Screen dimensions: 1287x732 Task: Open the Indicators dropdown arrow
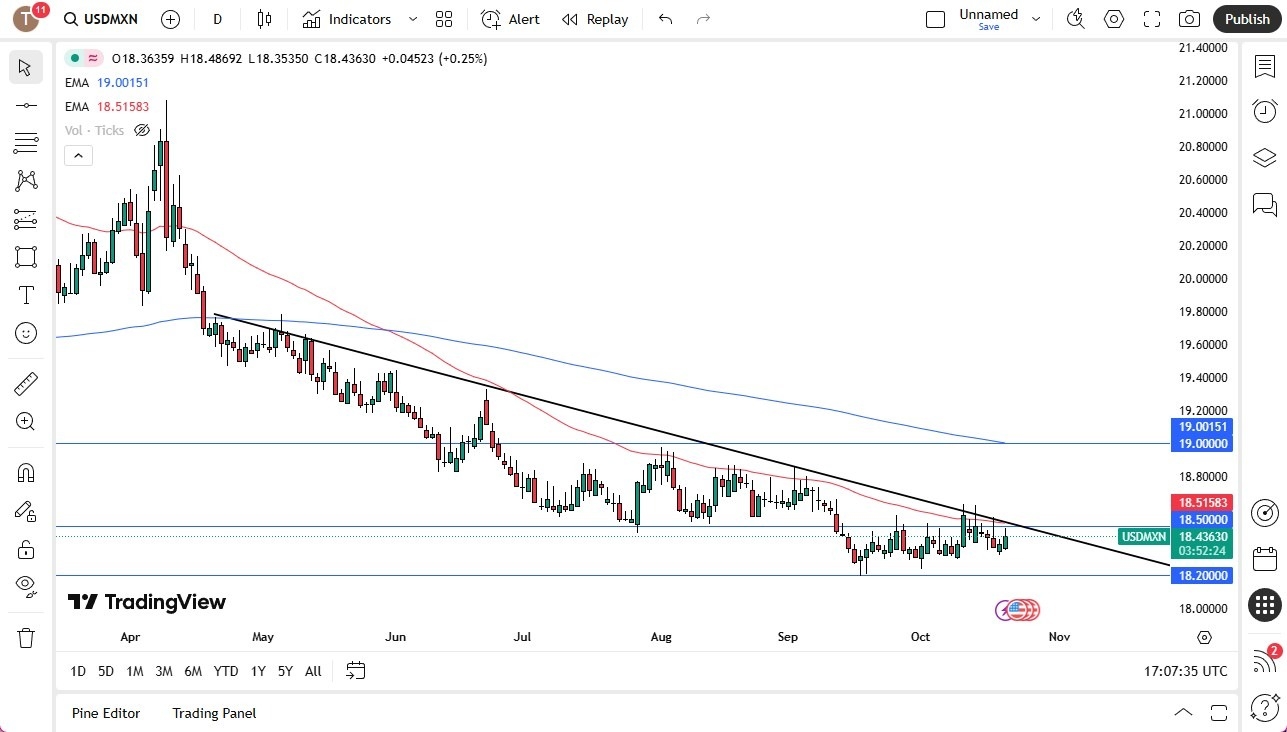point(412,19)
